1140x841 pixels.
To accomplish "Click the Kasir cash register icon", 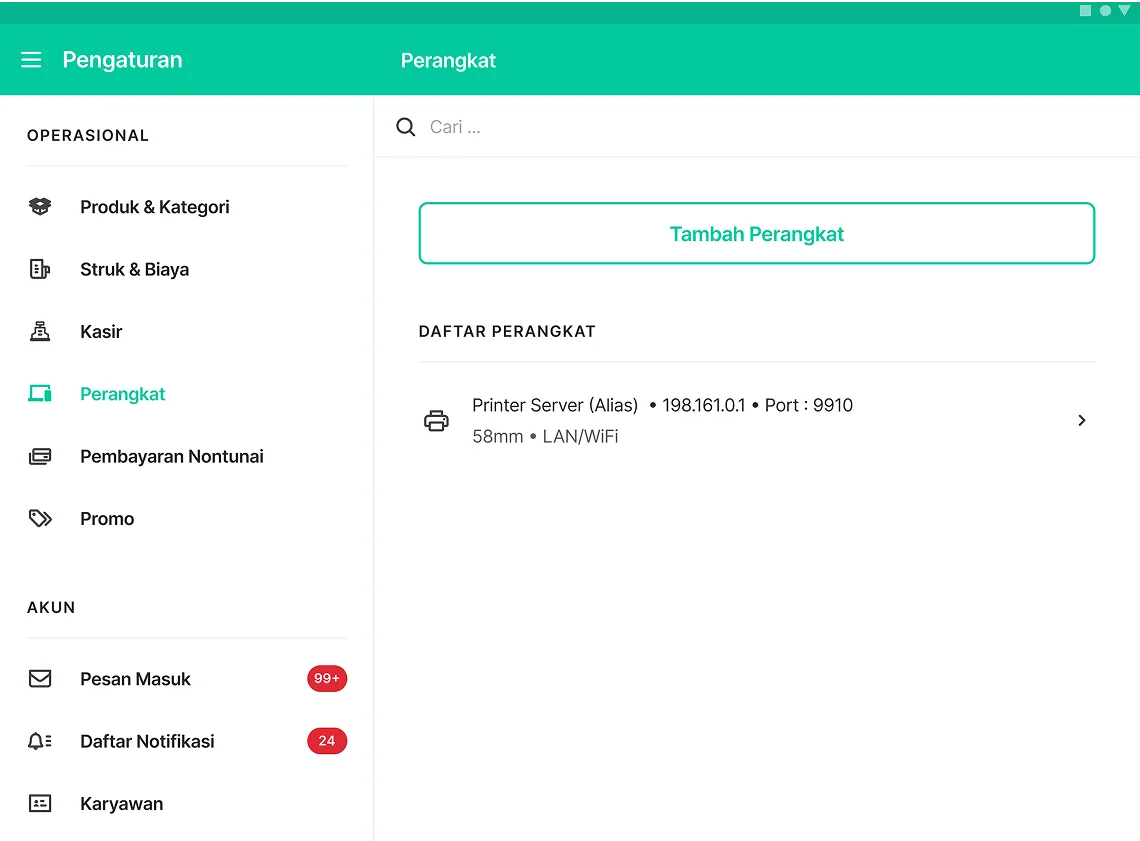I will pyautogui.click(x=40, y=332).
